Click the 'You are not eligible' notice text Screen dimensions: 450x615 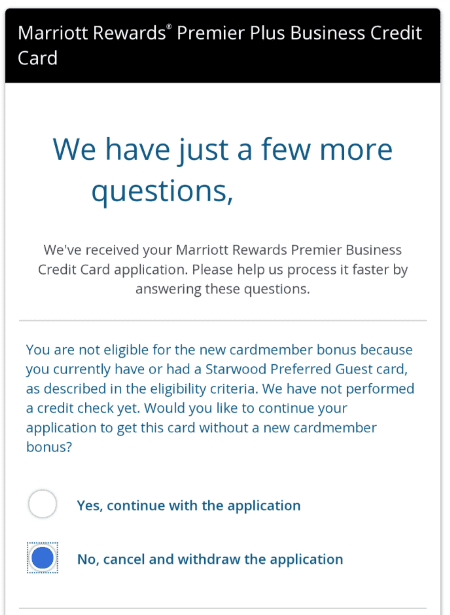220,398
